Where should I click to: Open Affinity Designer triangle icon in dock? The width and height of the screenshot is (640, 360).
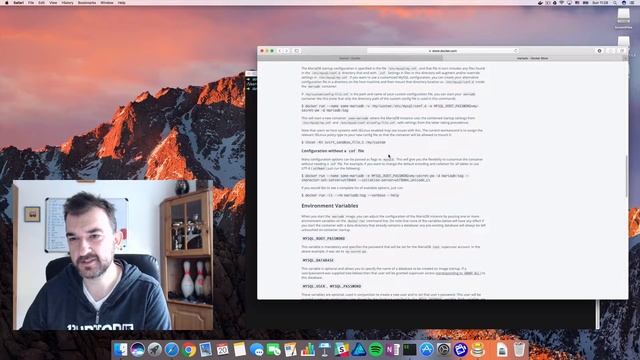click(x=359, y=350)
